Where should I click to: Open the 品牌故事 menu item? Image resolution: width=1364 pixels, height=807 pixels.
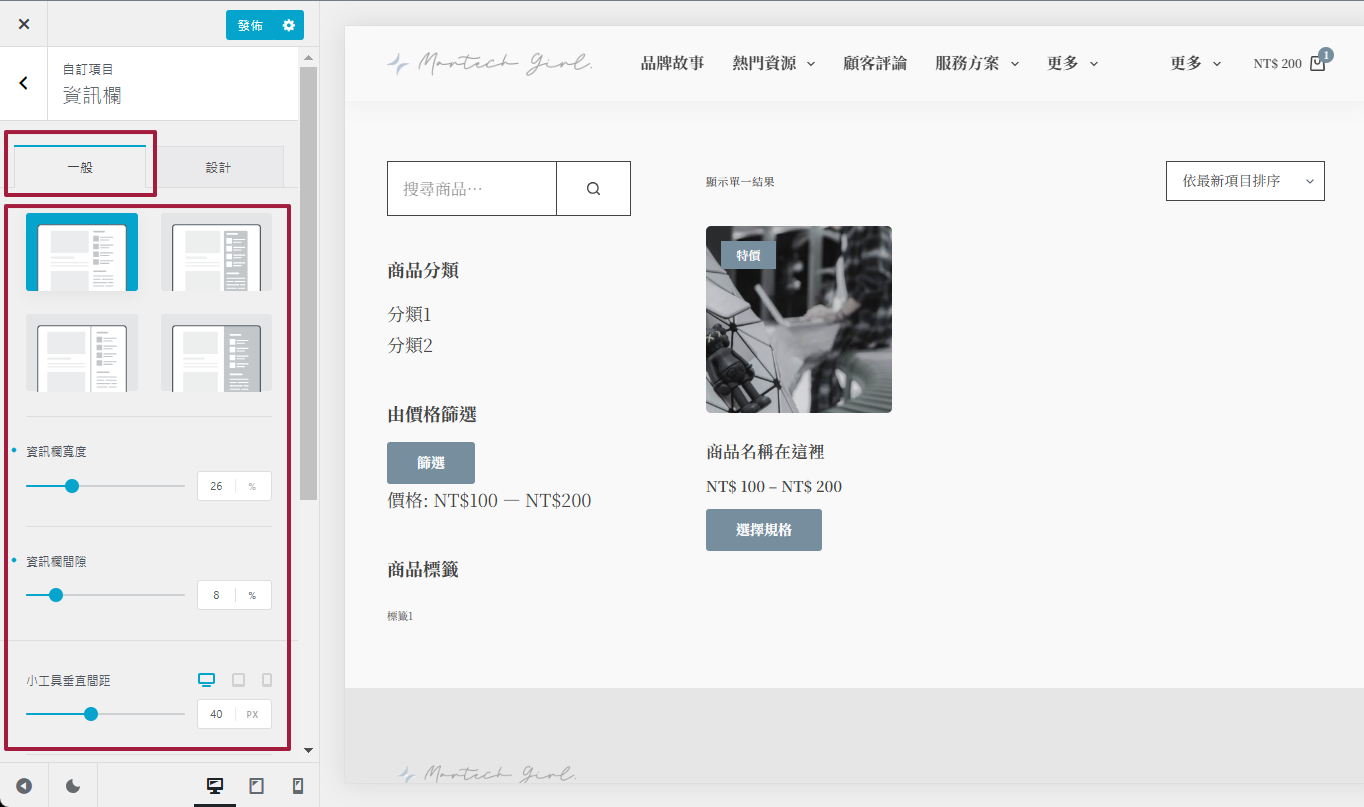pos(672,63)
